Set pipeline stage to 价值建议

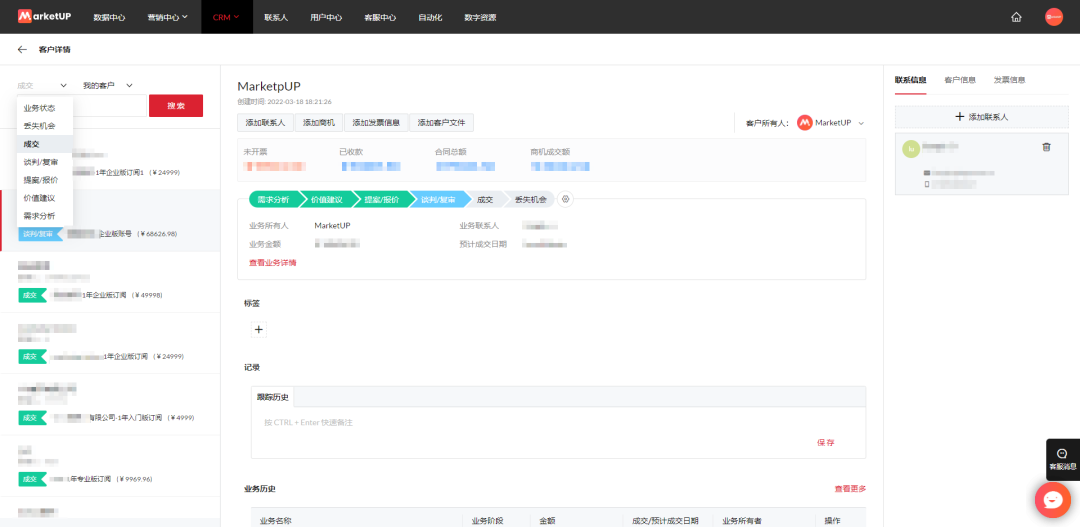coord(327,200)
